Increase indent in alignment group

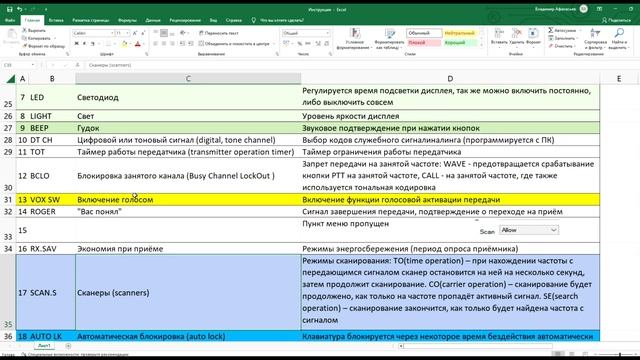[x=191, y=44]
